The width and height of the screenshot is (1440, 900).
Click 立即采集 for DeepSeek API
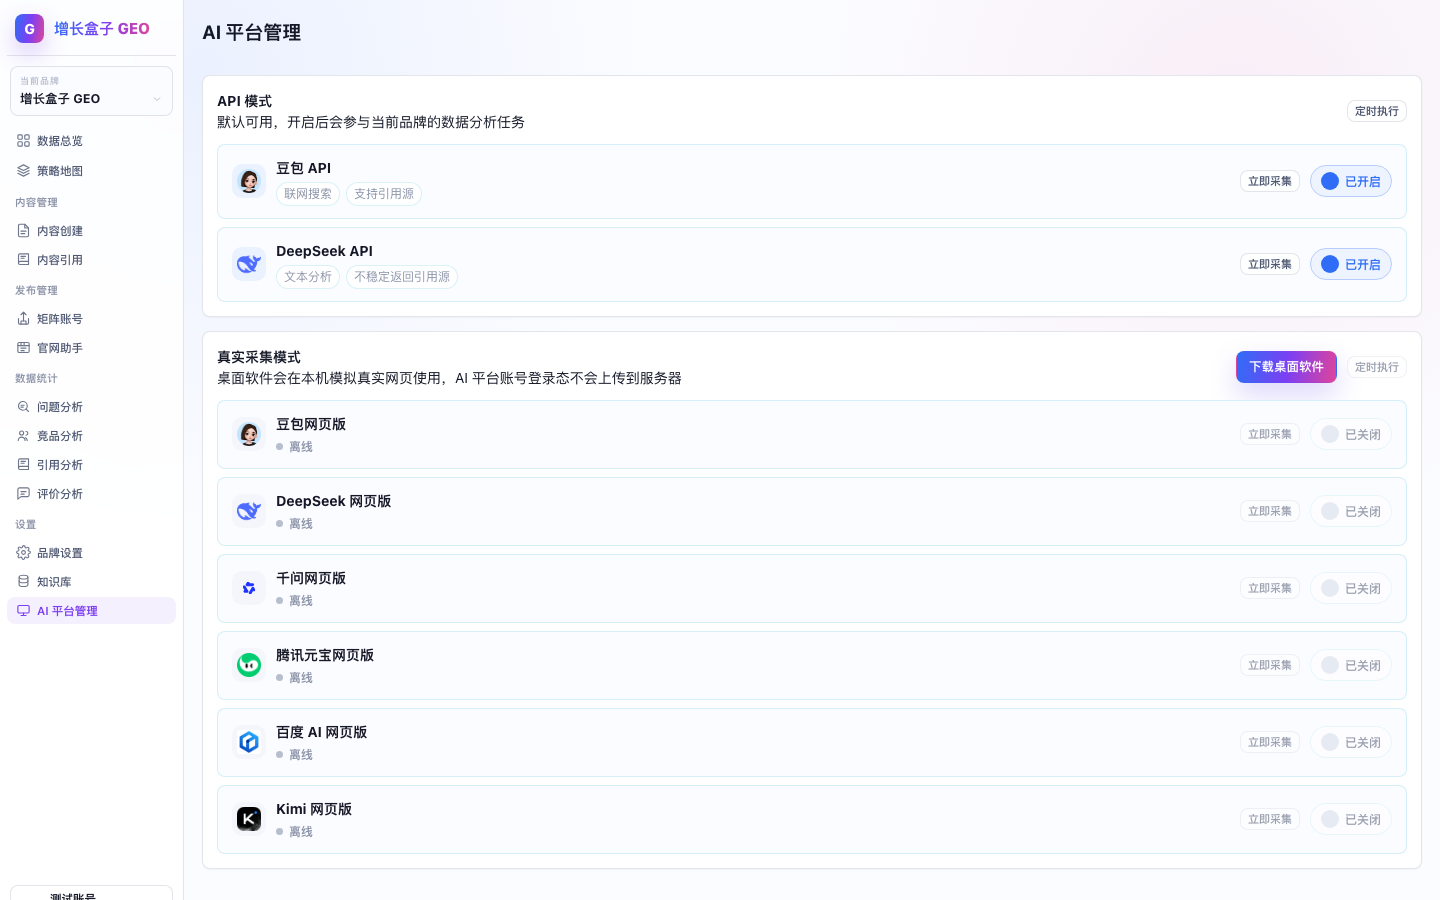(x=1270, y=264)
